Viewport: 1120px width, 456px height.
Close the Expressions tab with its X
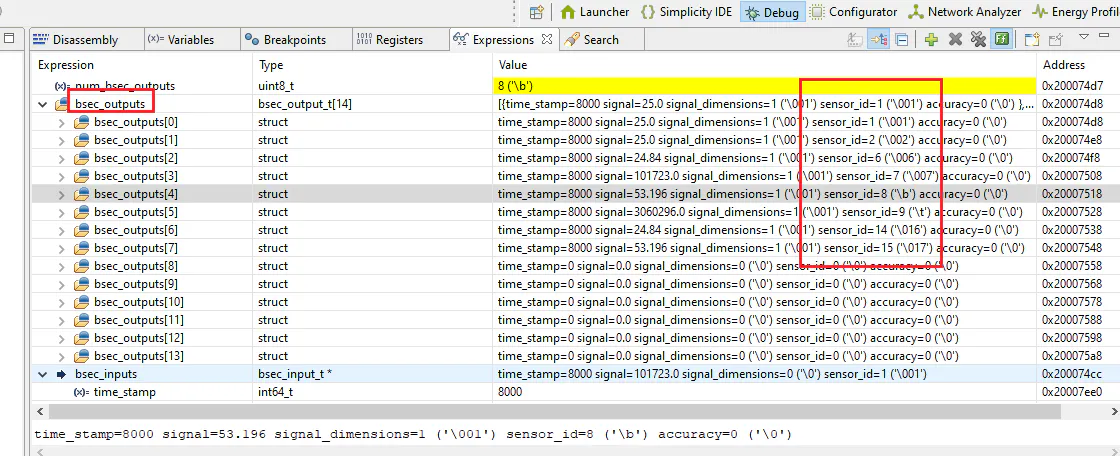click(546, 39)
